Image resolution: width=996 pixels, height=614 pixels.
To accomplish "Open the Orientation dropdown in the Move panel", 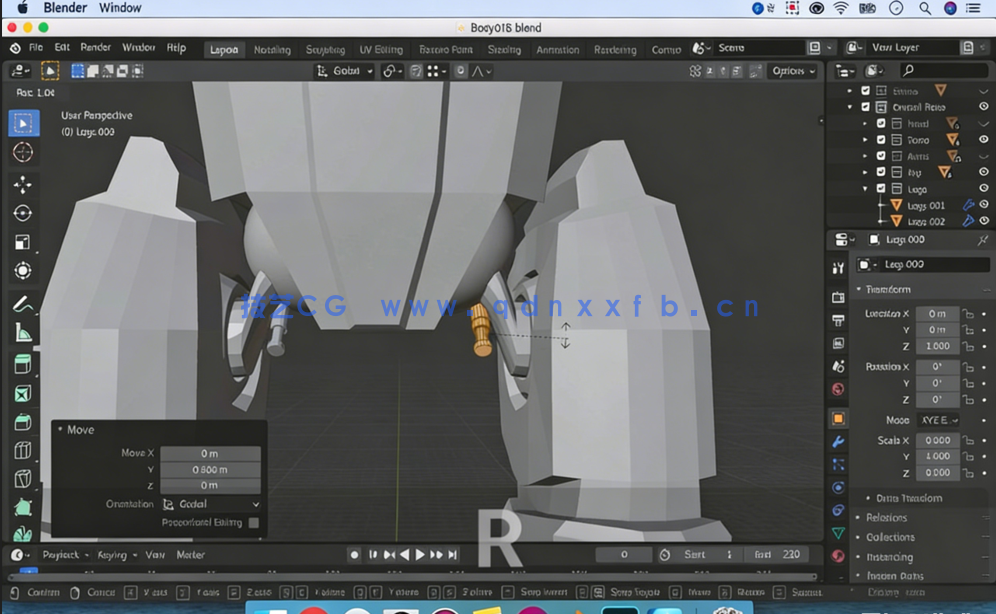I will 212,504.
